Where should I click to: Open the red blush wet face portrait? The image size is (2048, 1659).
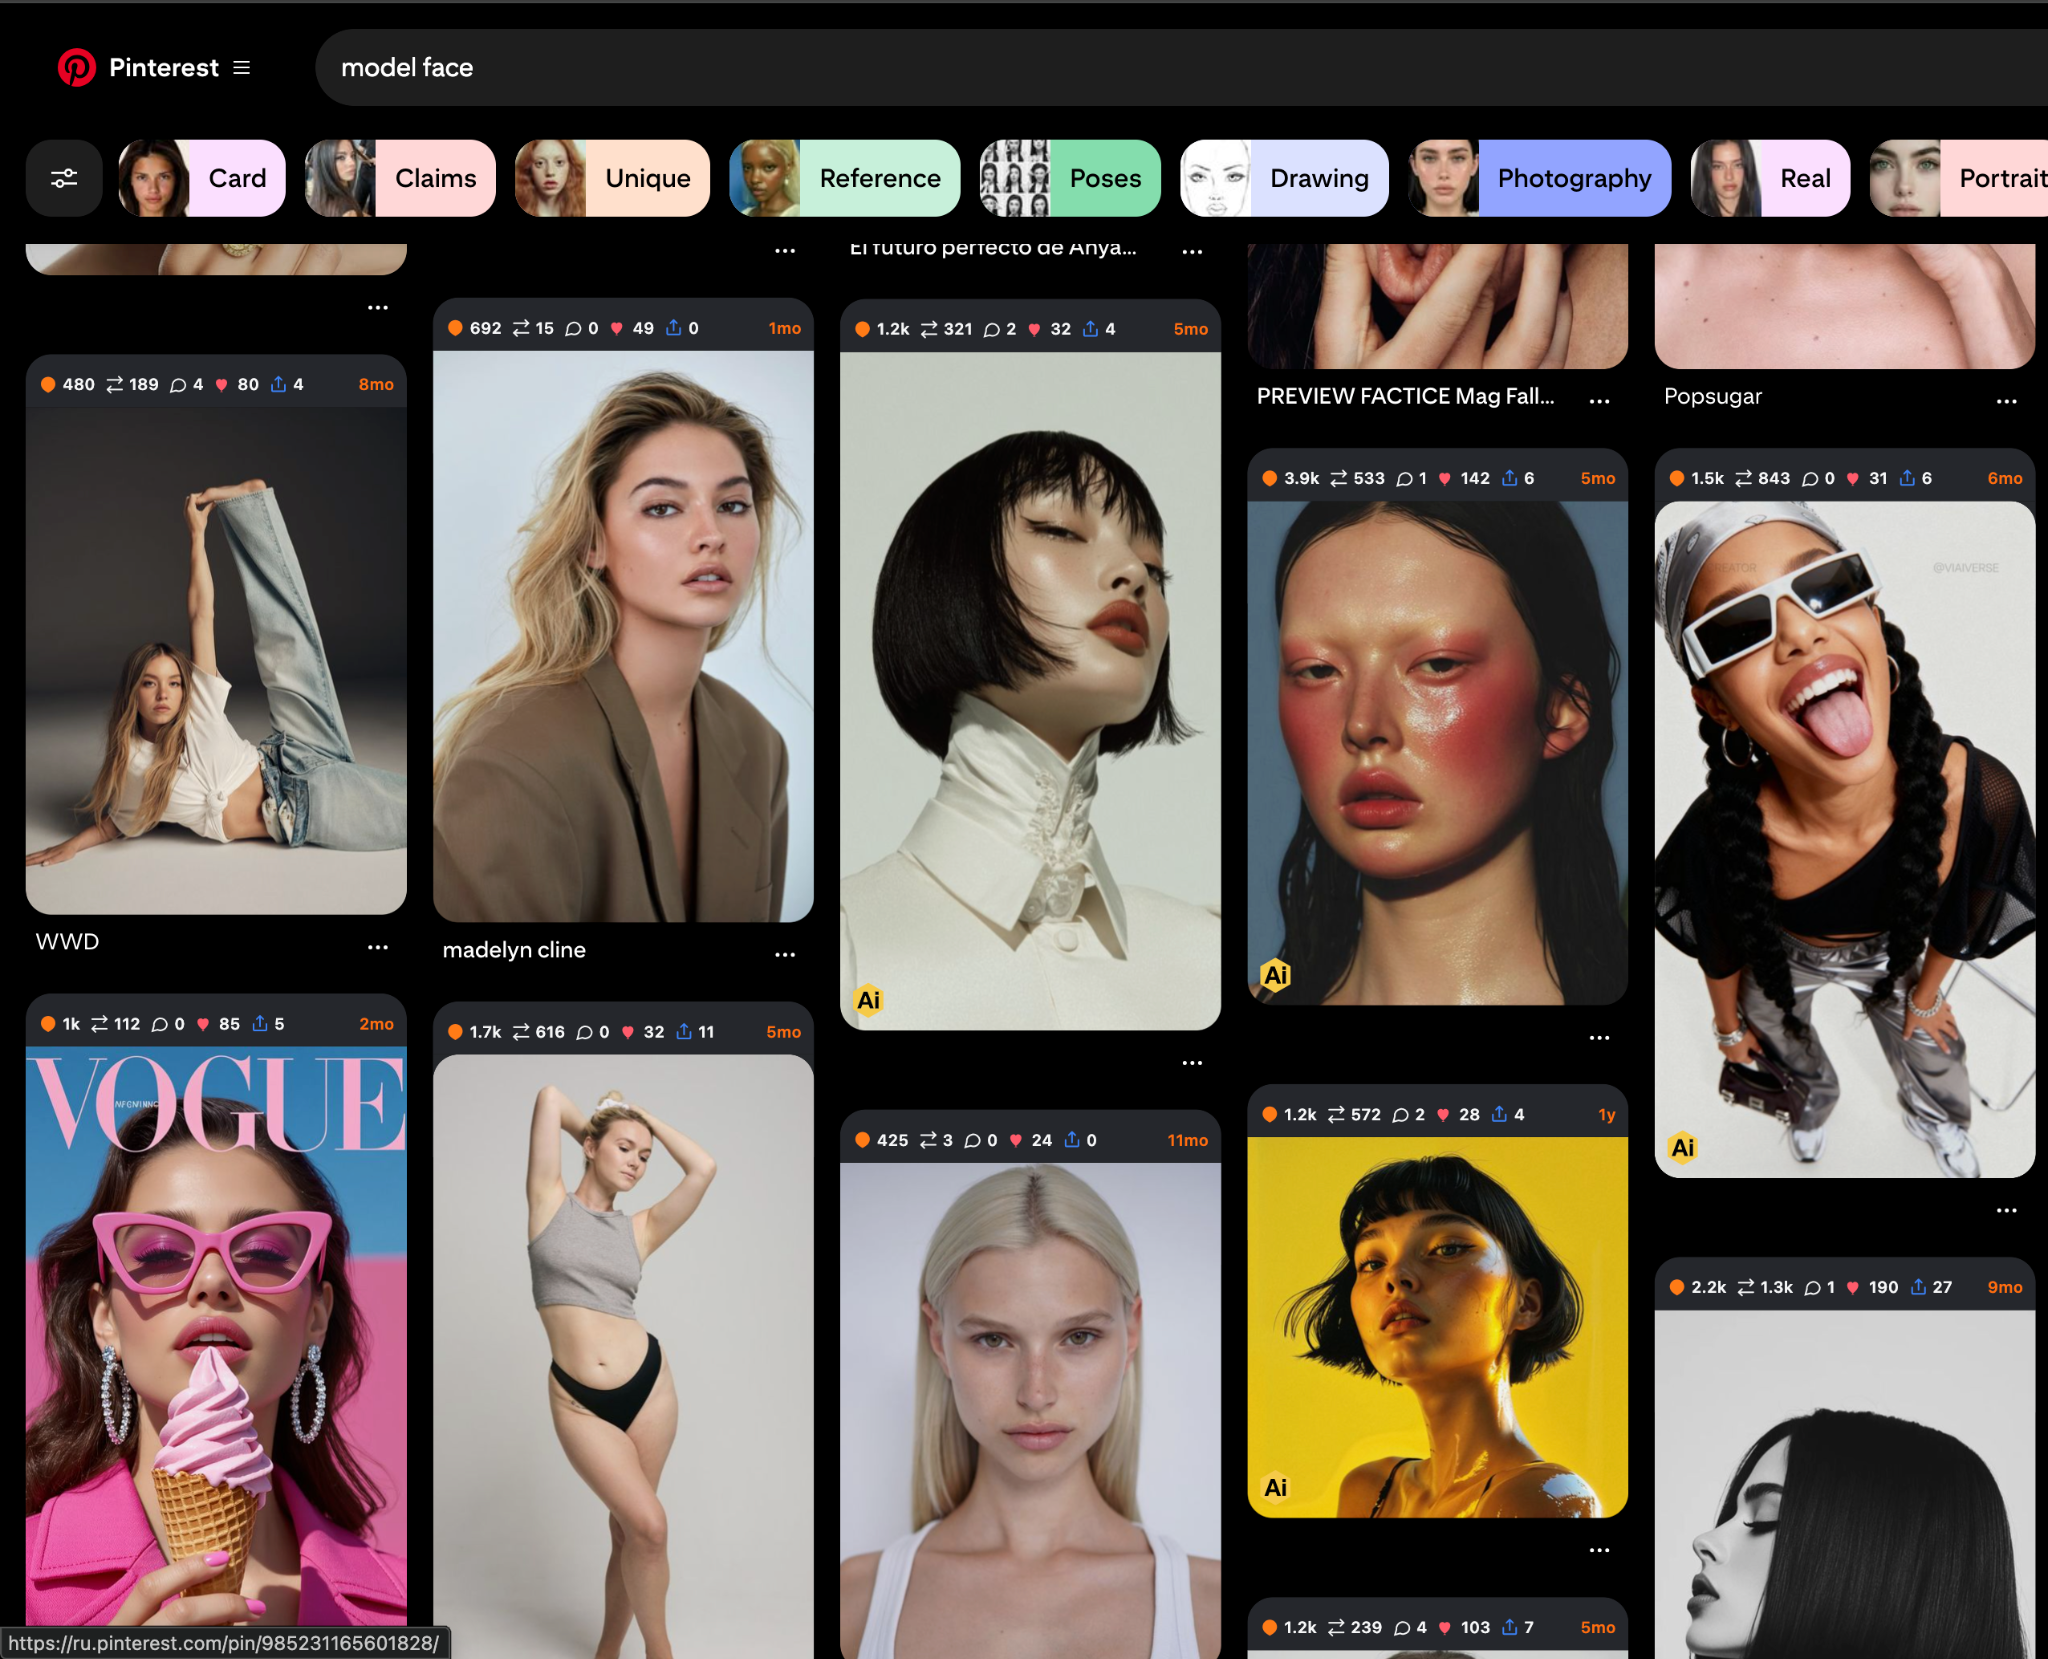point(1438,752)
